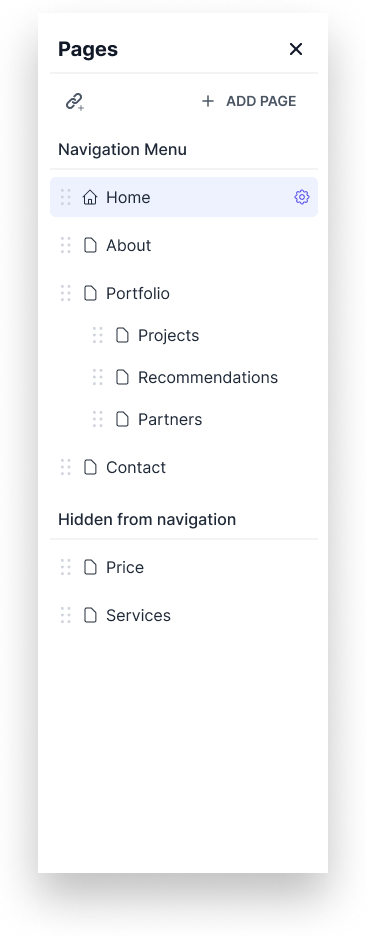This screenshot has height=936, width=366.
Task: Select the hidden Price page
Action: [x=184, y=567]
